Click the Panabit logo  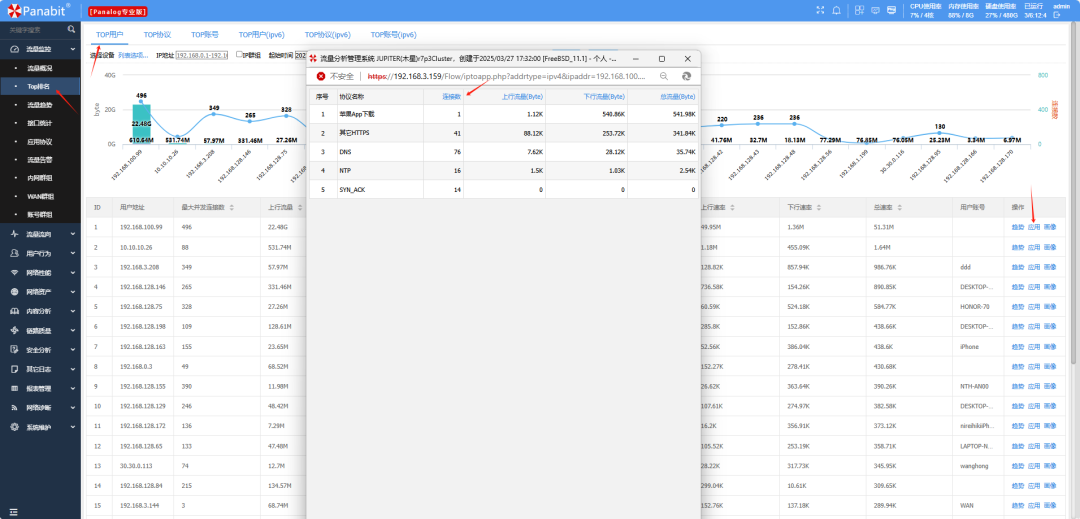pyautogui.click(x=40, y=10)
